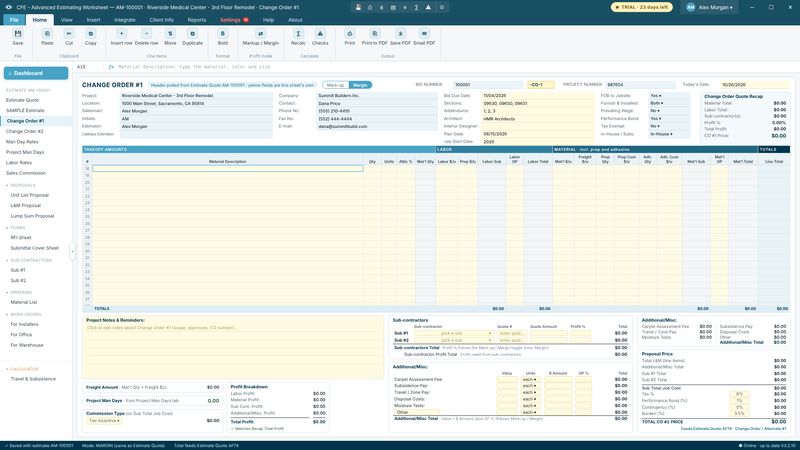
Task: Click the Copy icon
Action: [x=90, y=34]
